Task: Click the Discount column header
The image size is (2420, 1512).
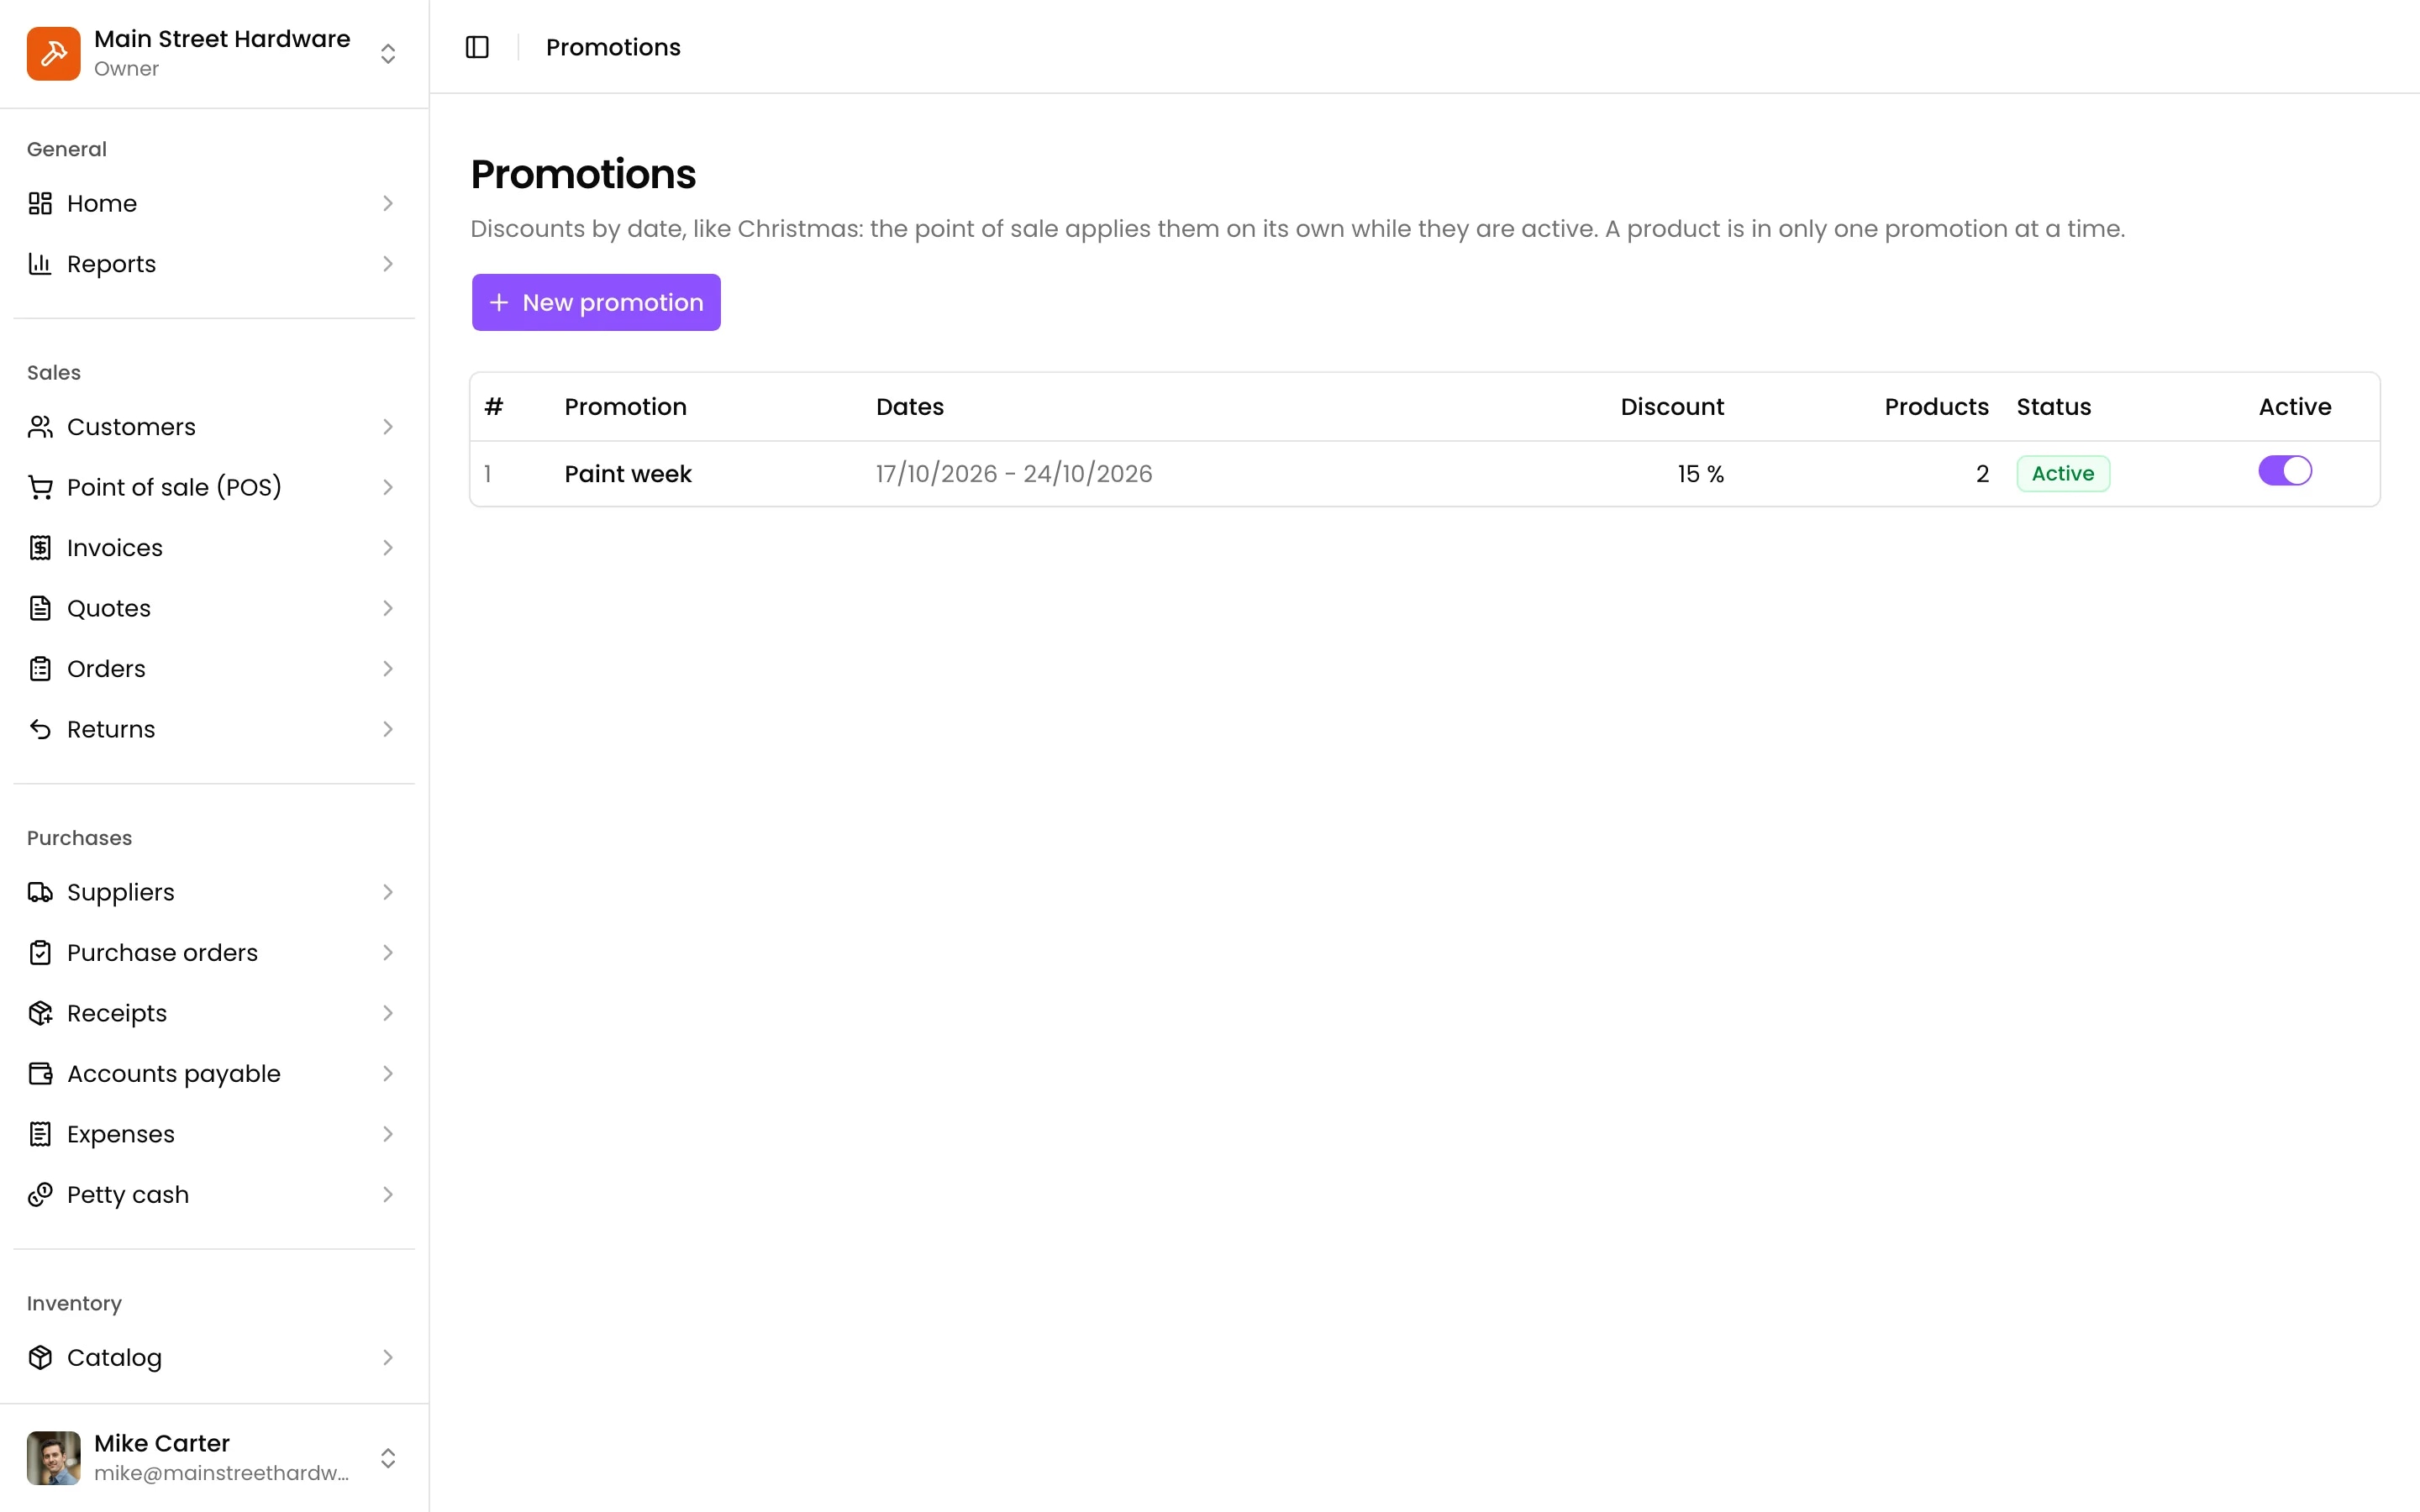Action: click(x=1672, y=407)
